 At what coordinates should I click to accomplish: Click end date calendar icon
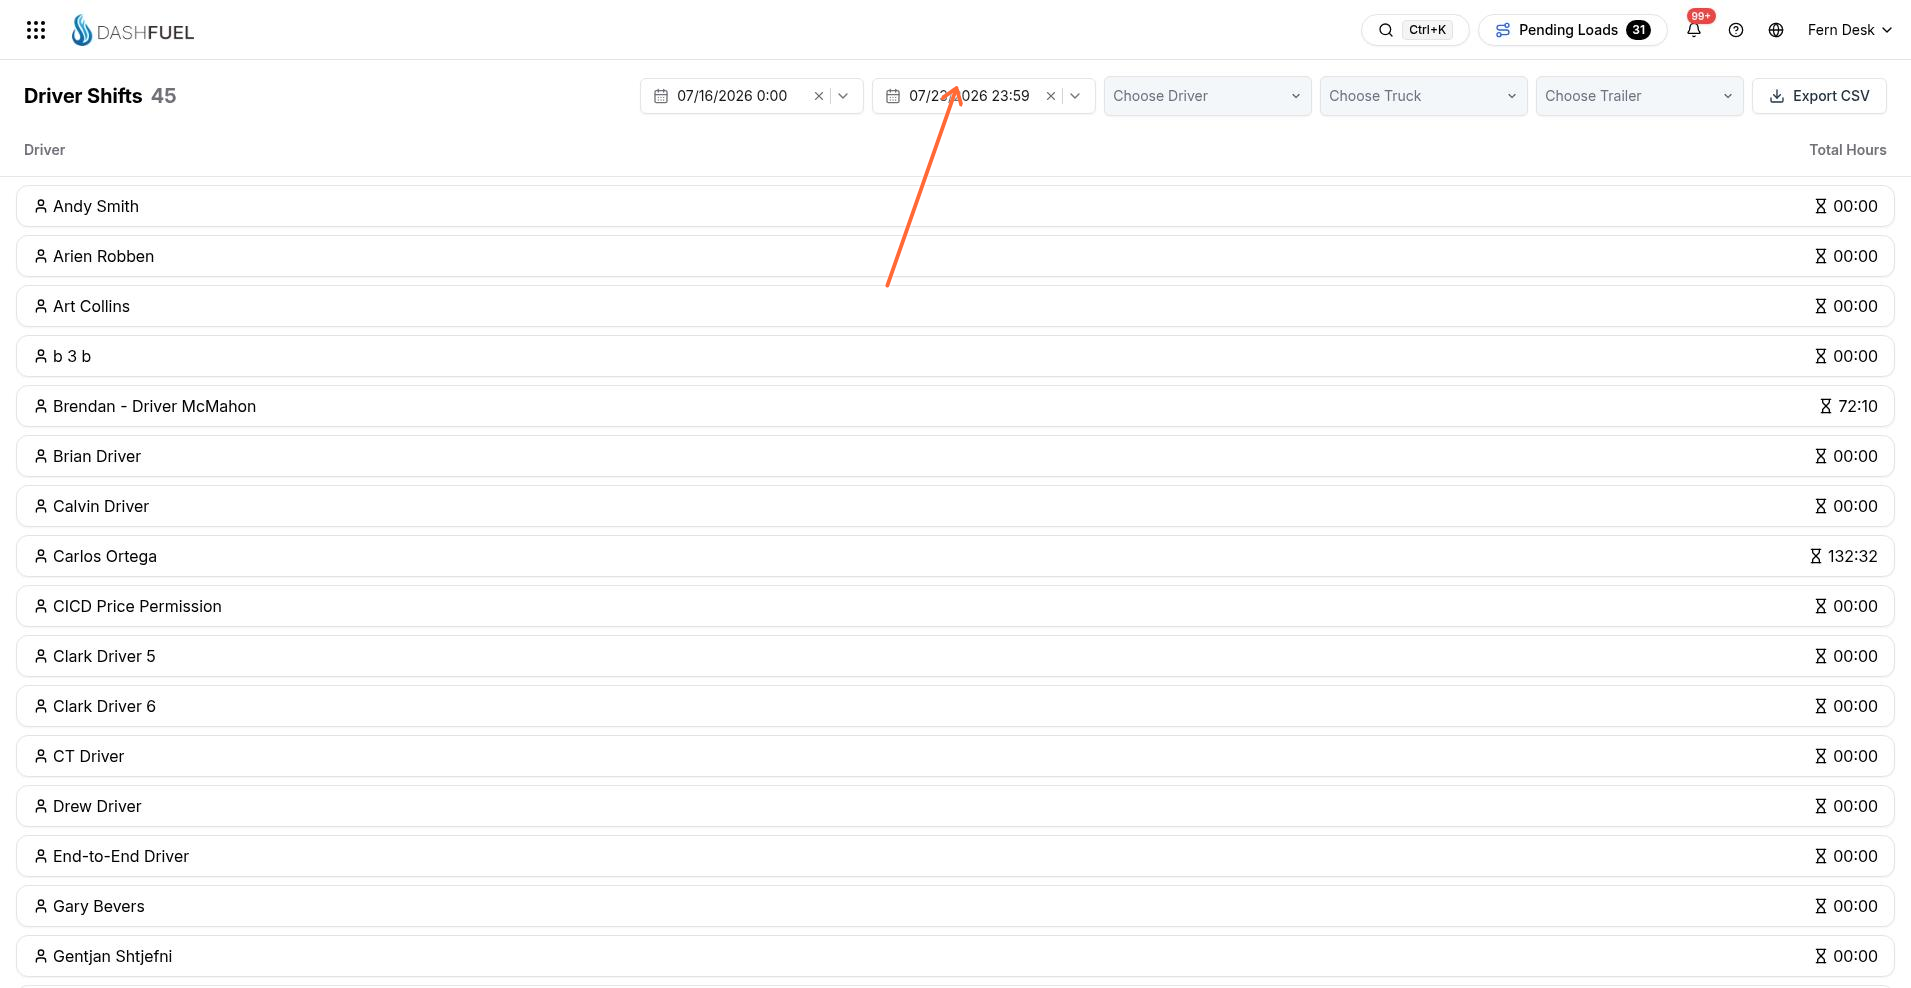(893, 96)
